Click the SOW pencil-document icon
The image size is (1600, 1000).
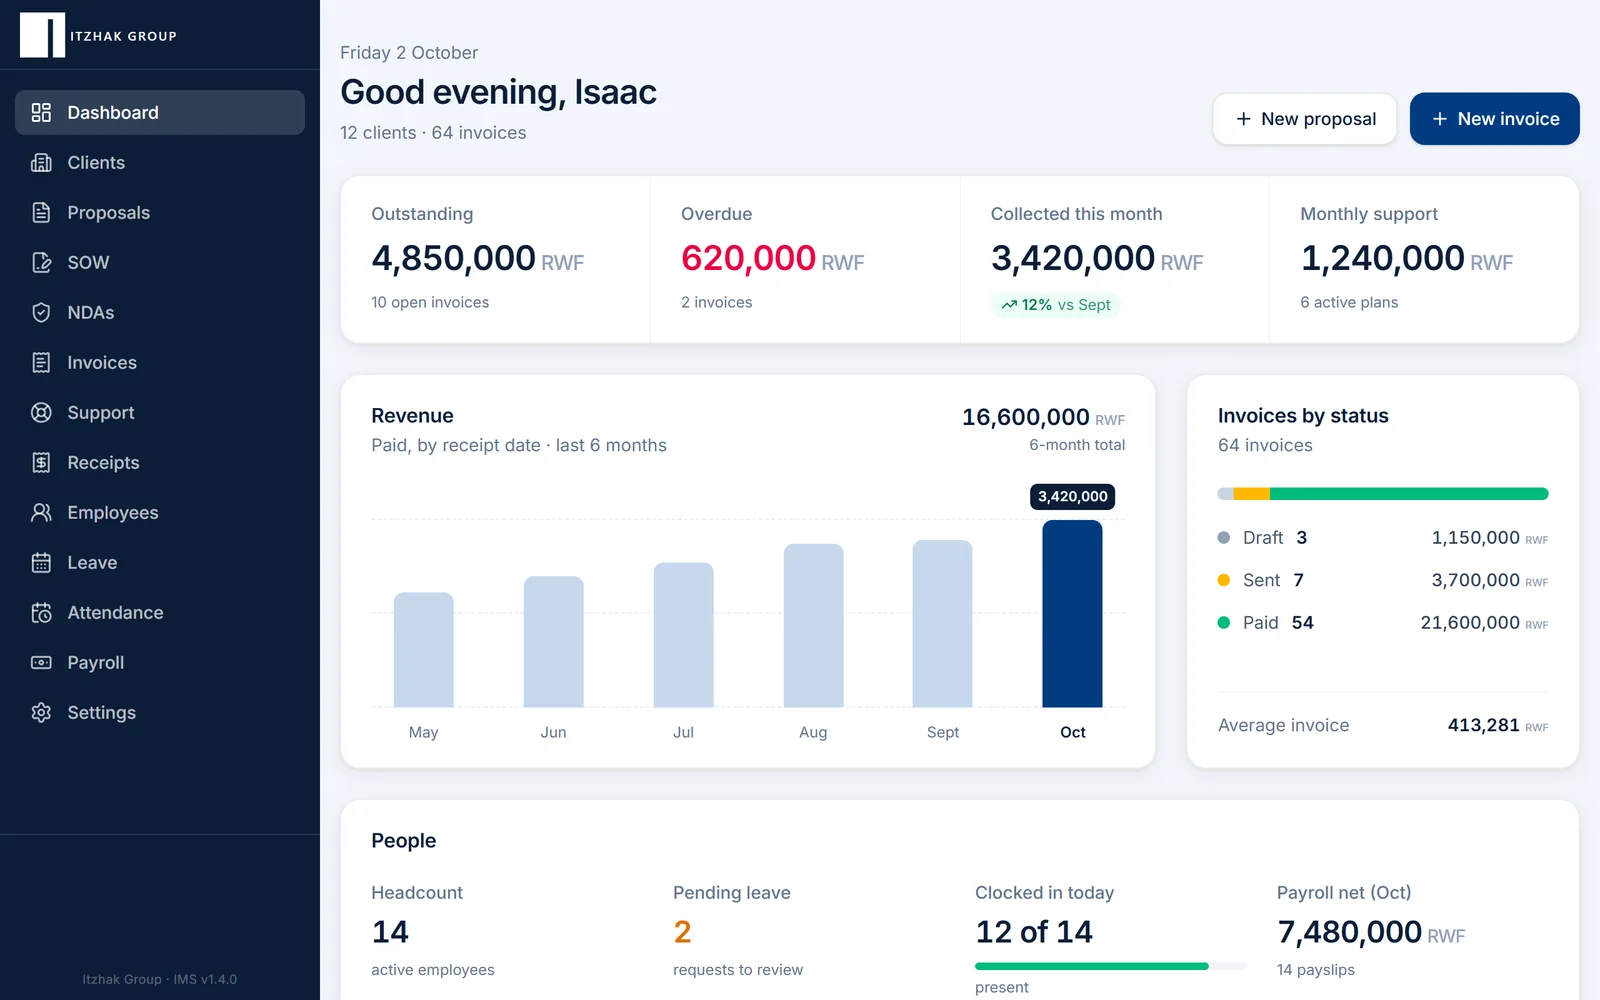click(x=41, y=263)
